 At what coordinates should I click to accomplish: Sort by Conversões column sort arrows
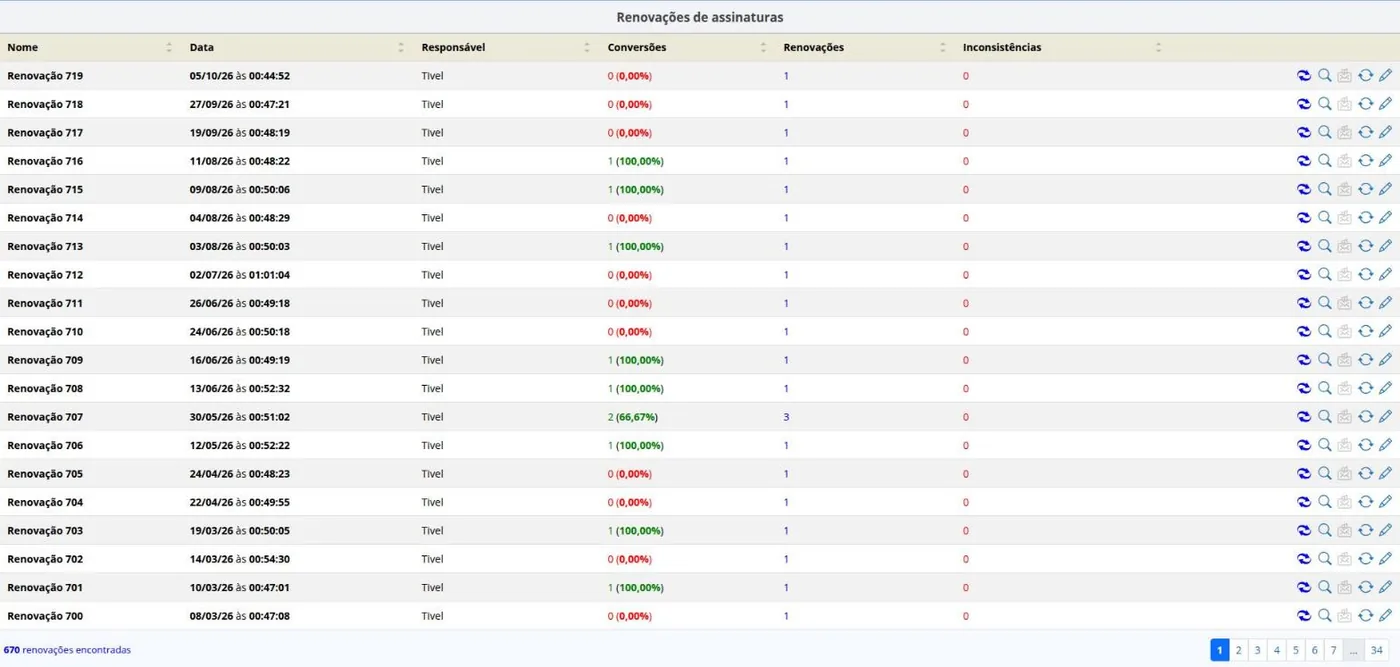tap(763, 47)
